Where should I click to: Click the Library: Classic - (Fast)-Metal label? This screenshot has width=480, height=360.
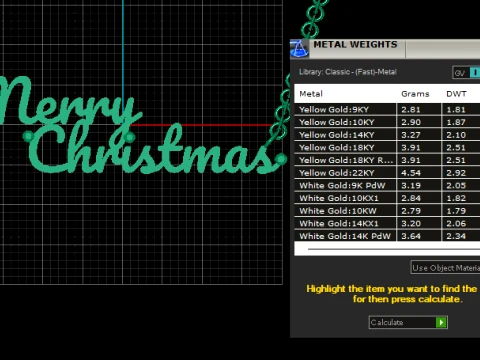(x=348, y=72)
